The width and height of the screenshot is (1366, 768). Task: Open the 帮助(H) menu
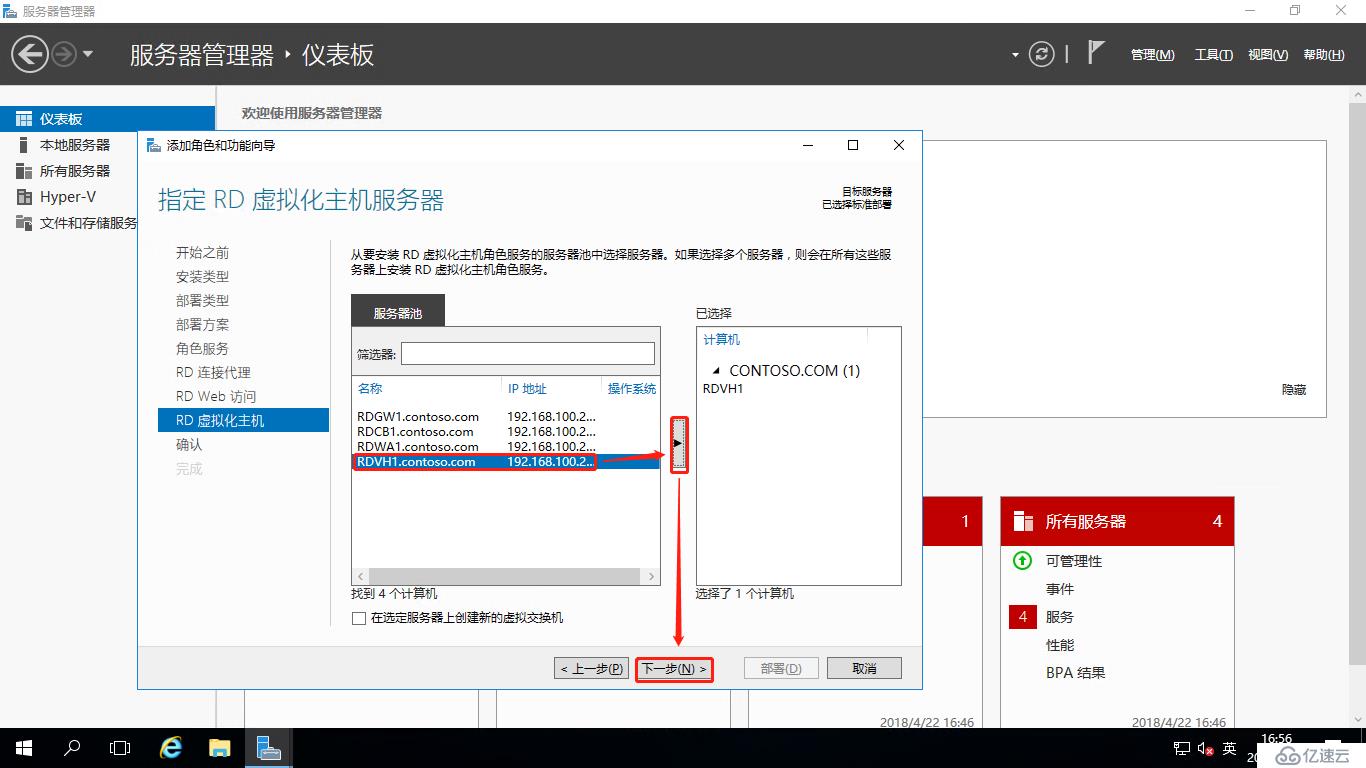(1324, 55)
